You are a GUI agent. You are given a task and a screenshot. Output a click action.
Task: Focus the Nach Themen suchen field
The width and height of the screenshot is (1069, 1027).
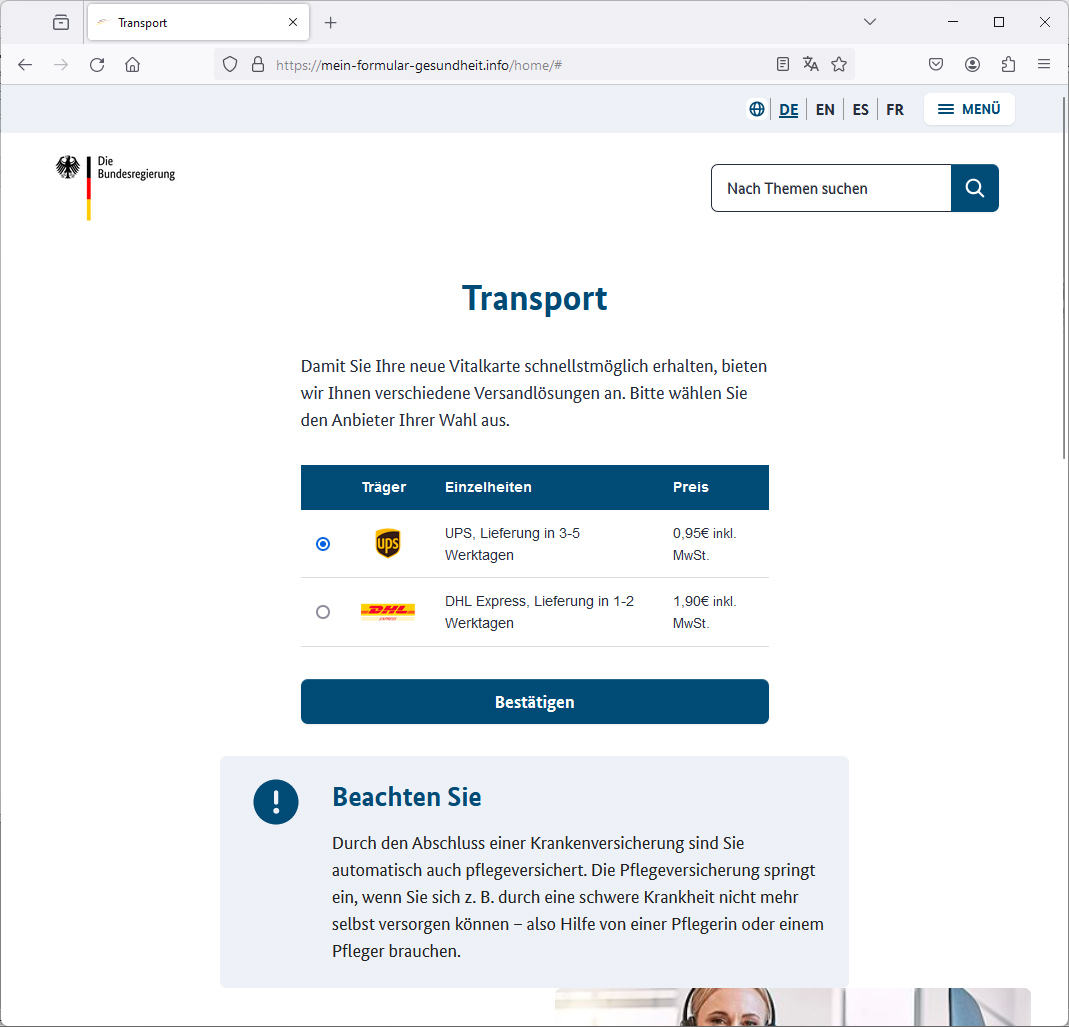coord(831,188)
